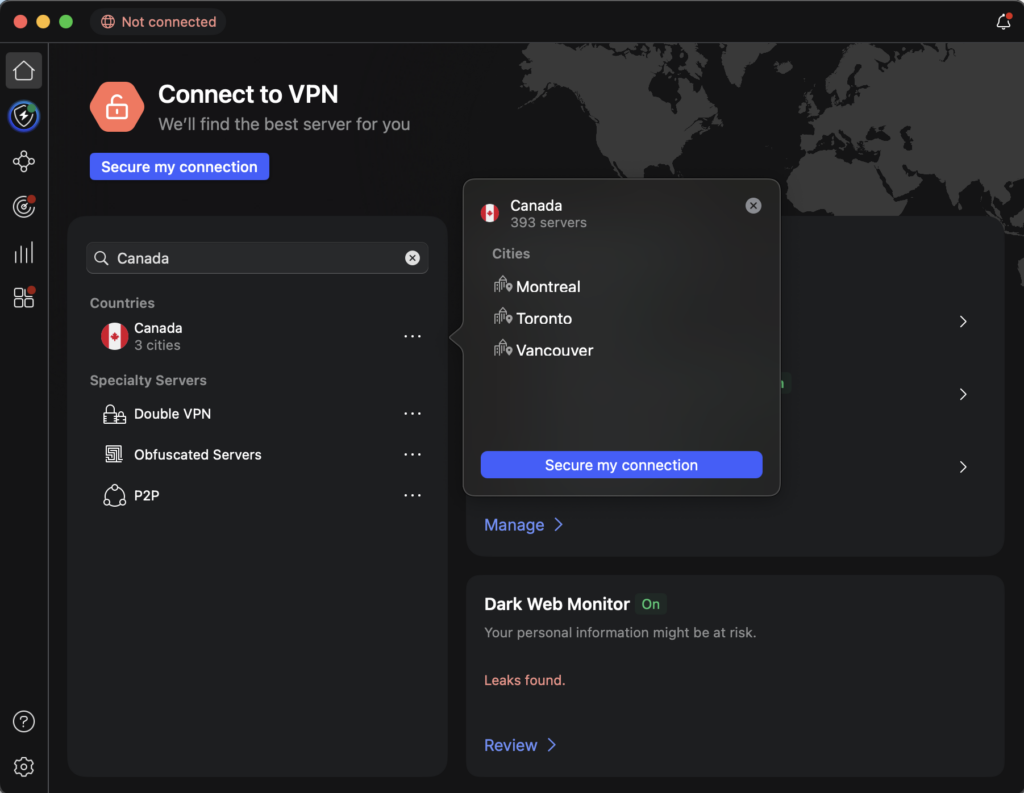
Task: Click We'll find the best server text
Action: (x=284, y=124)
